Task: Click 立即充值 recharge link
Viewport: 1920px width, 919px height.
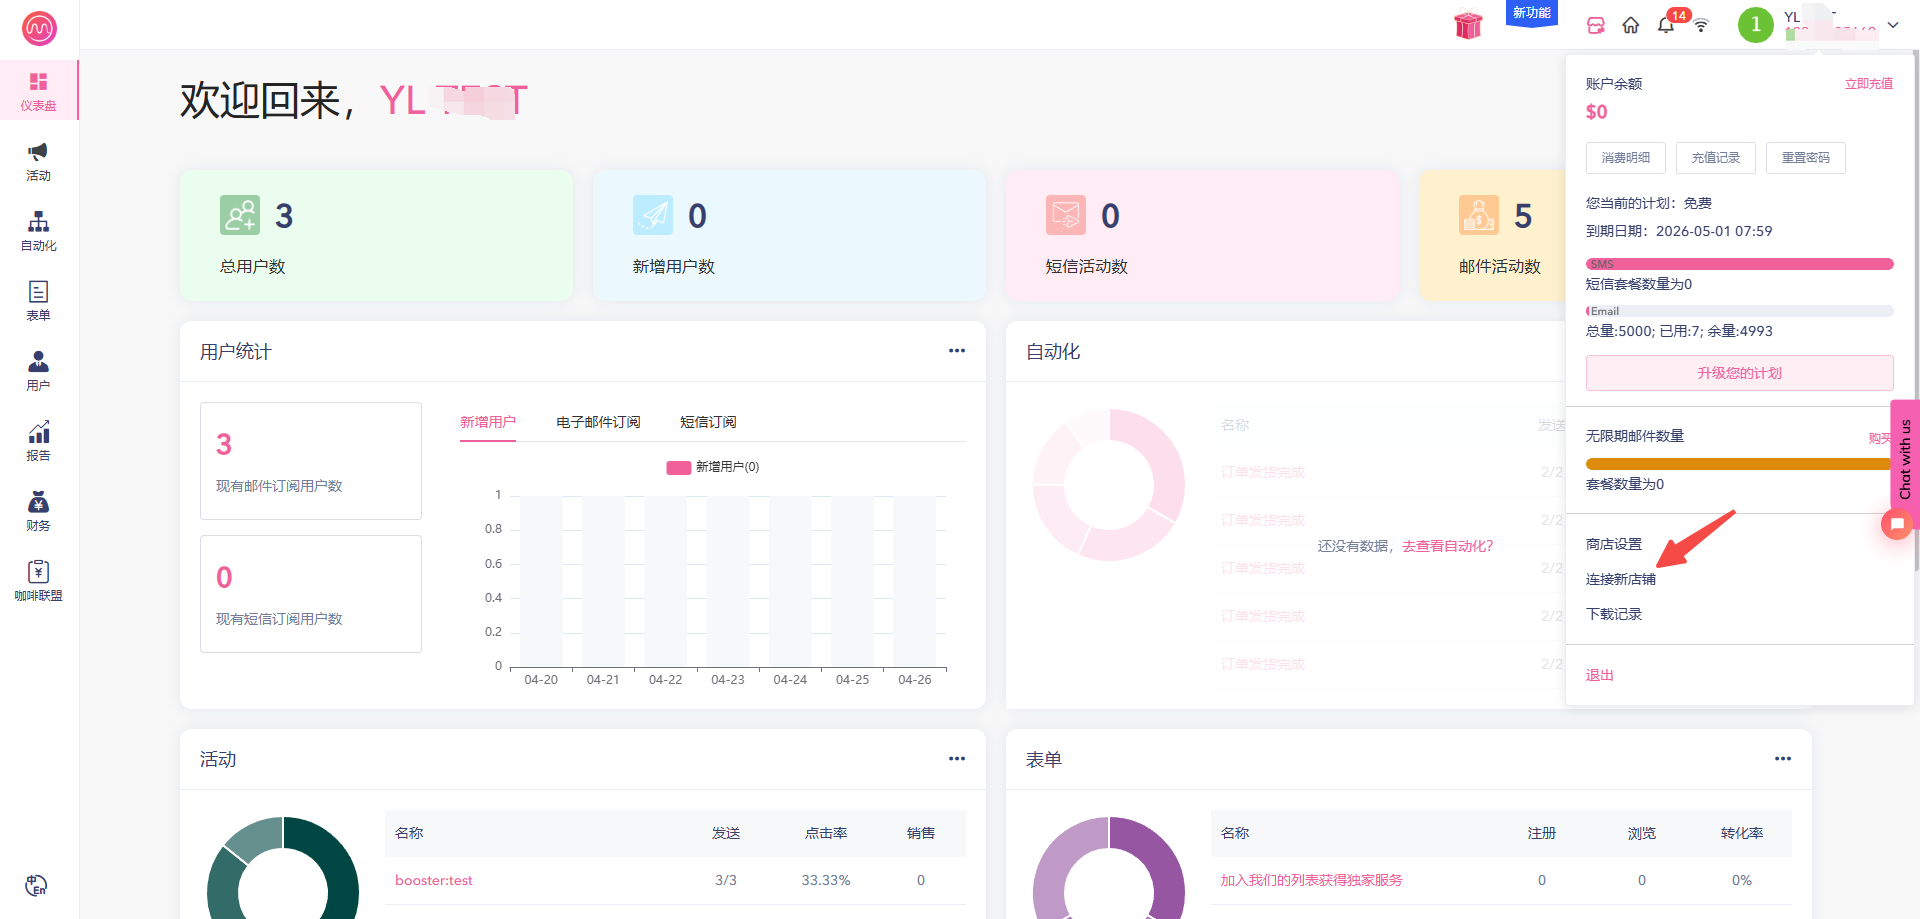Action: pos(1868,84)
